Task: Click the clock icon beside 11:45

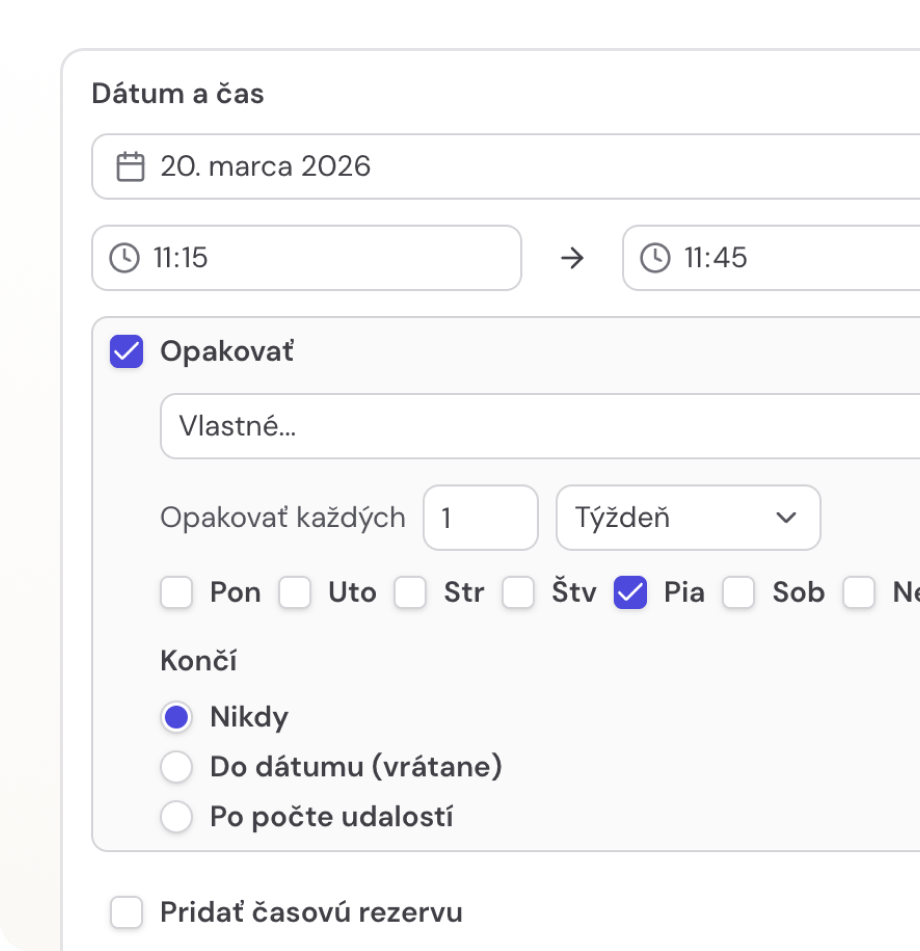Action: tap(655, 258)
